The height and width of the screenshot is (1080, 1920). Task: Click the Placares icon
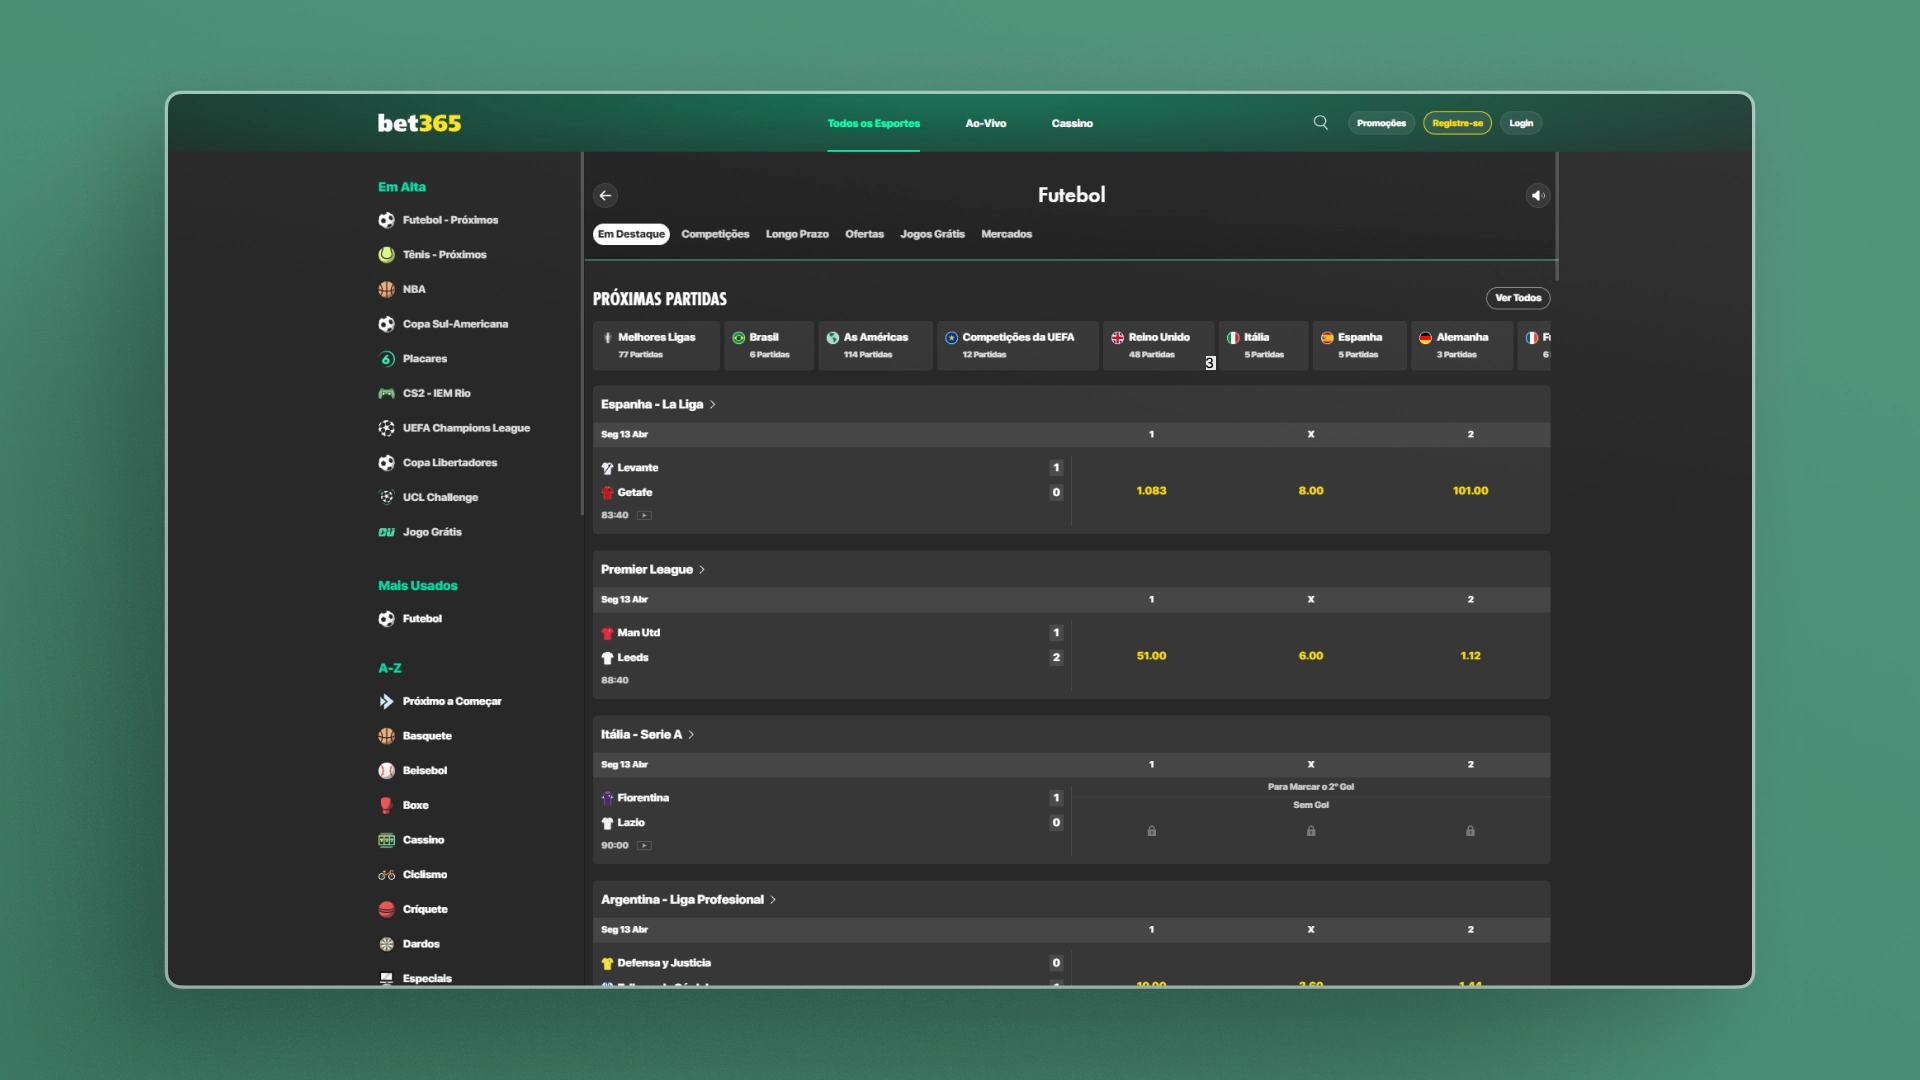(386, 359)
